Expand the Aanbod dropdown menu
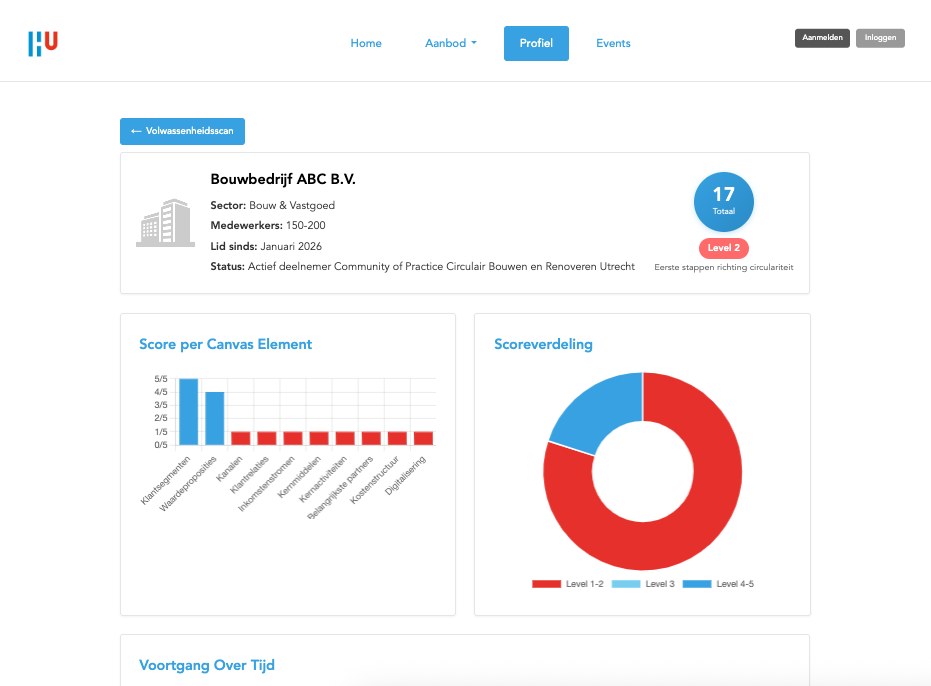931x686 pixels. (x=451, y=43)
